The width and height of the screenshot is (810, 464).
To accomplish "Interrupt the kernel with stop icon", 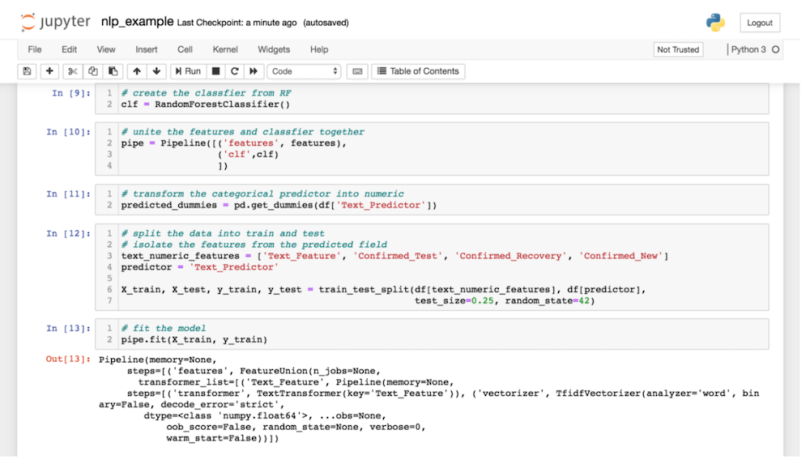I will coord(216,71).
